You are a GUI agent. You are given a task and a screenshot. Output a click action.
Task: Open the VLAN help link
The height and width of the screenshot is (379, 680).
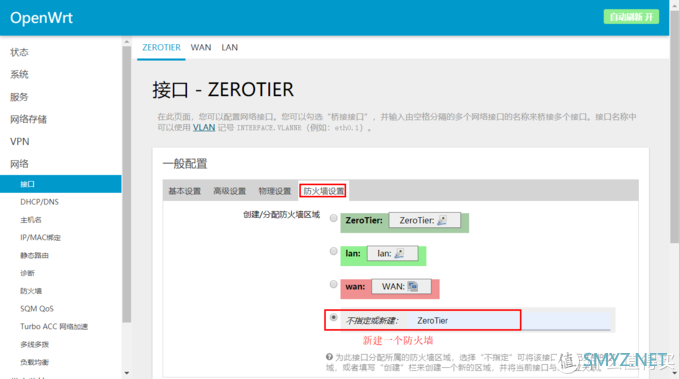204,127
